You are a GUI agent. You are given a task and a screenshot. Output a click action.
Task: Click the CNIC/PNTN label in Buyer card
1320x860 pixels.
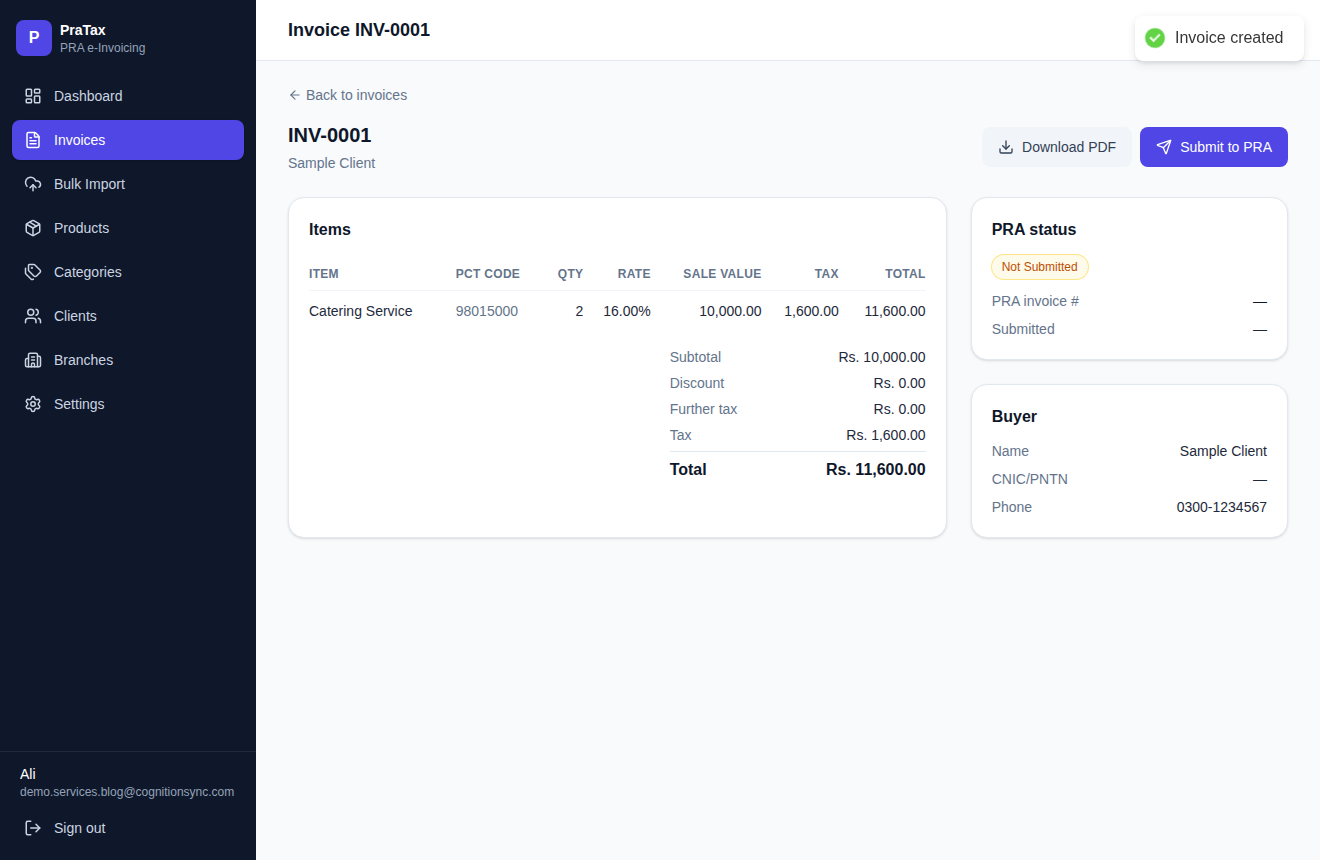tap(1030, 479)
